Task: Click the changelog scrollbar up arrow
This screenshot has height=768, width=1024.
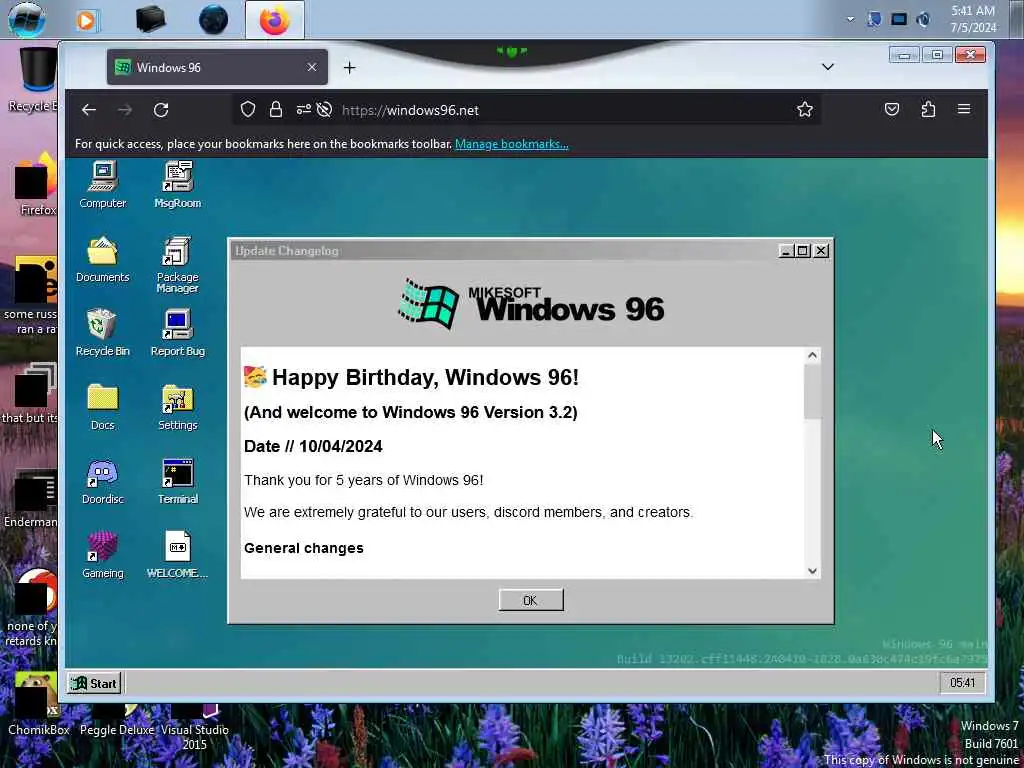Action: (x=812, y=355)
